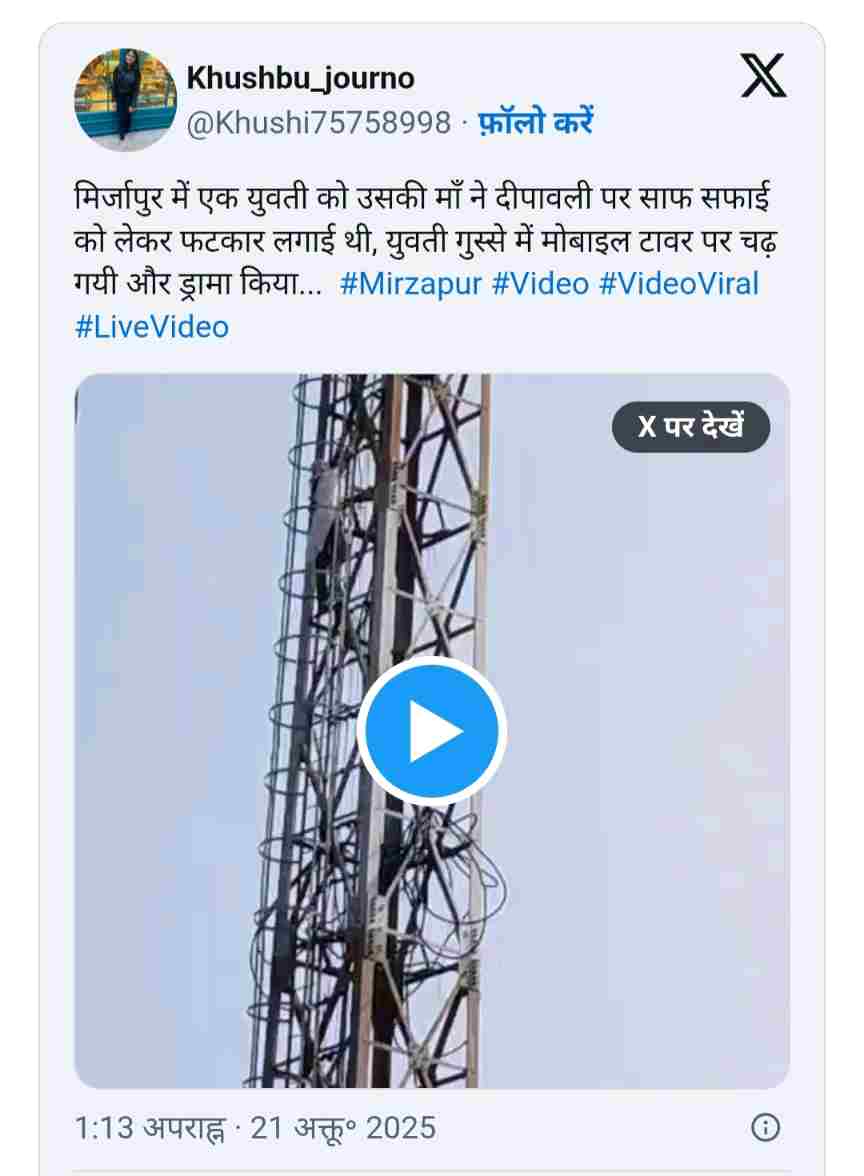Open the 1:13 अपराह्न timestamp link

click(x=149, y=1127)
